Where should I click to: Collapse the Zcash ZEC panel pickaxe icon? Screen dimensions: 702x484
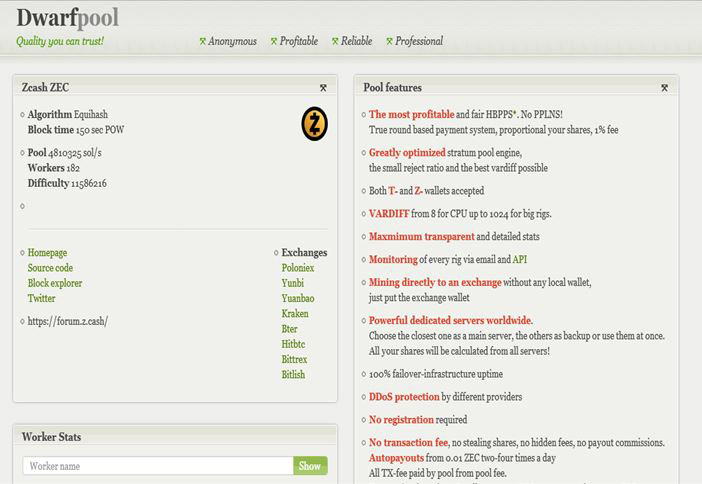click(323, 88)
